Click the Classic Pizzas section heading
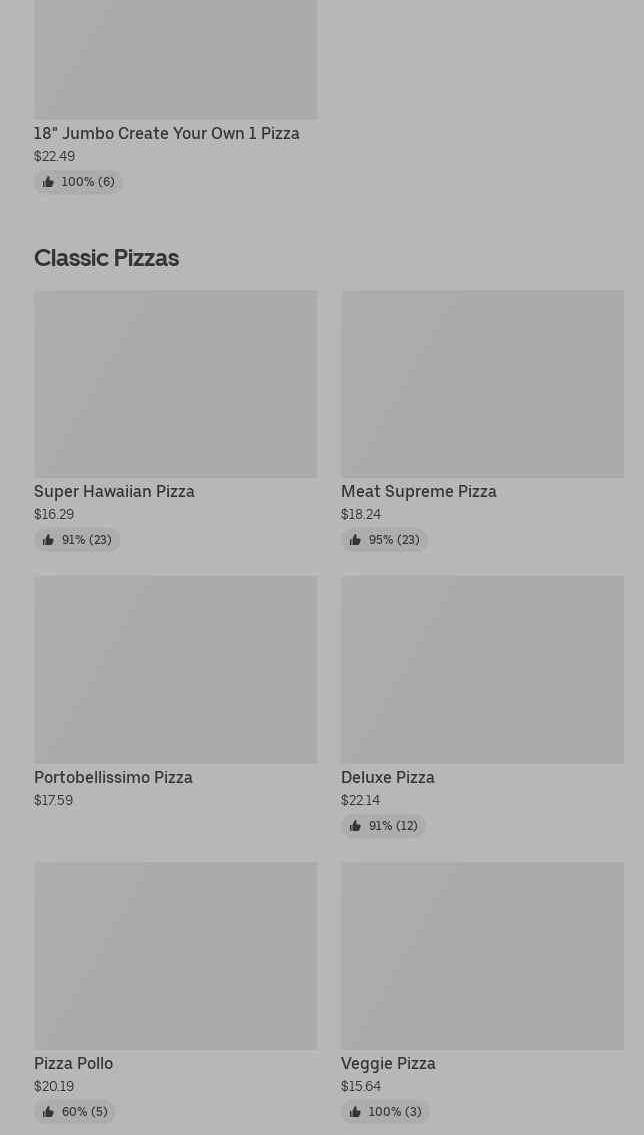 [106, 258]
